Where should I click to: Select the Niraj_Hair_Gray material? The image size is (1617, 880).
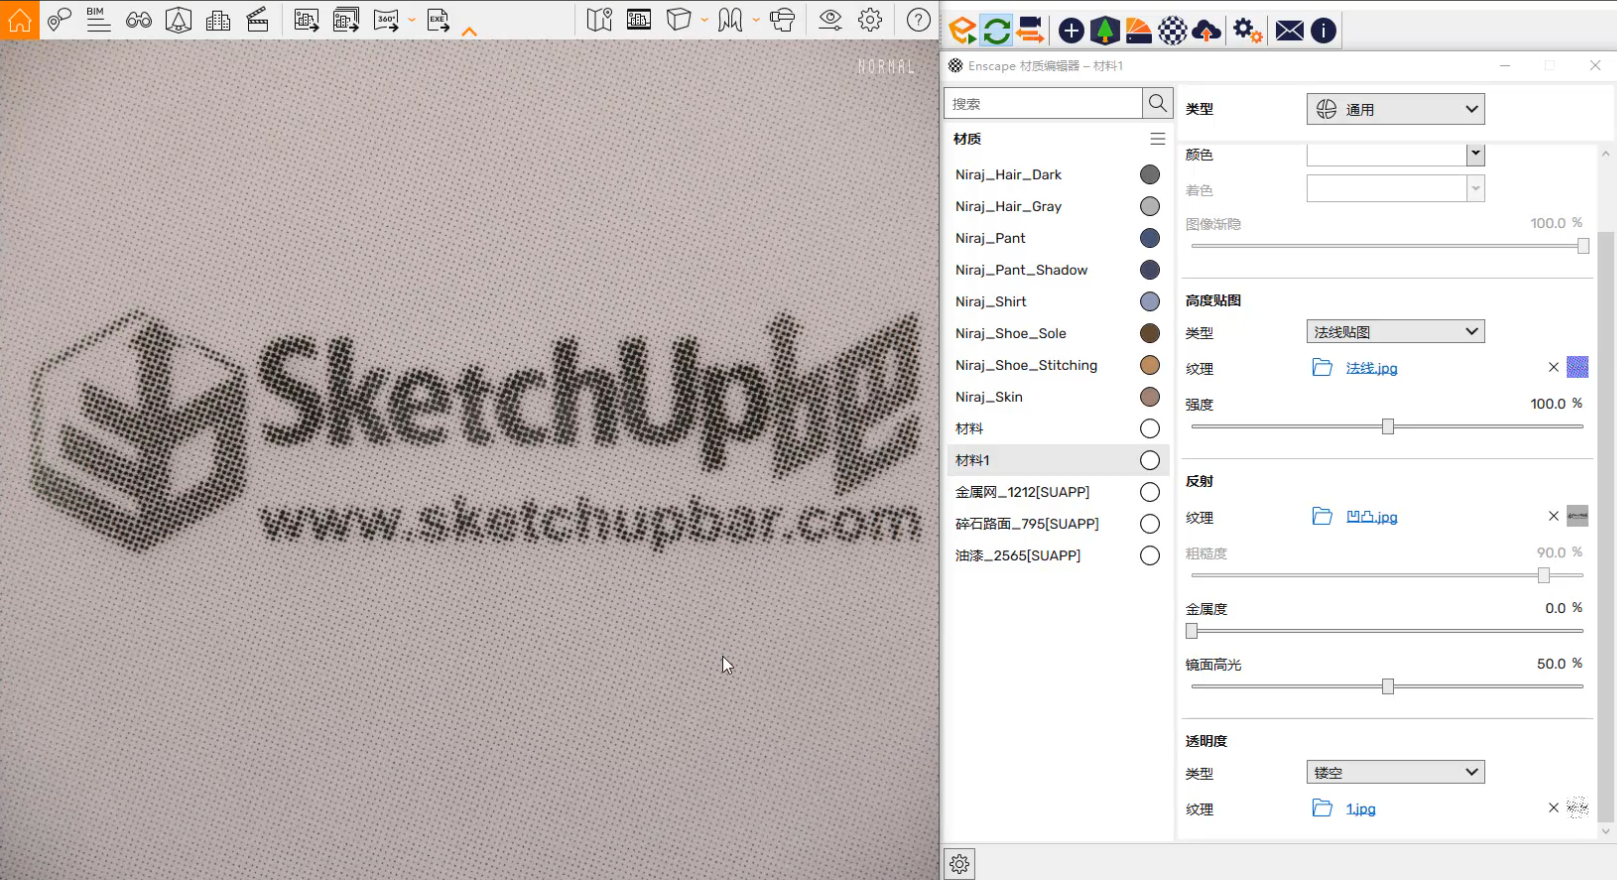[x=1057, y=206]
